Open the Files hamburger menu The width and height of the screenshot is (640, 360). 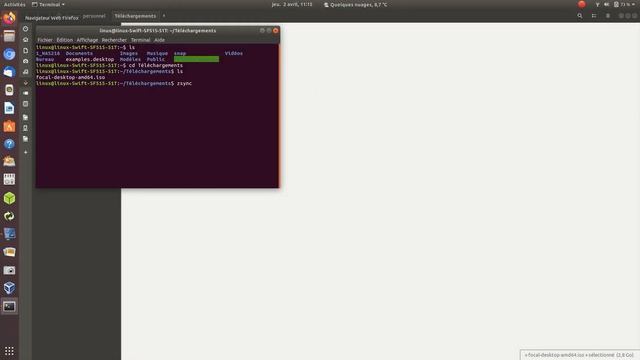pyautogui.click(x=608, y=16)
